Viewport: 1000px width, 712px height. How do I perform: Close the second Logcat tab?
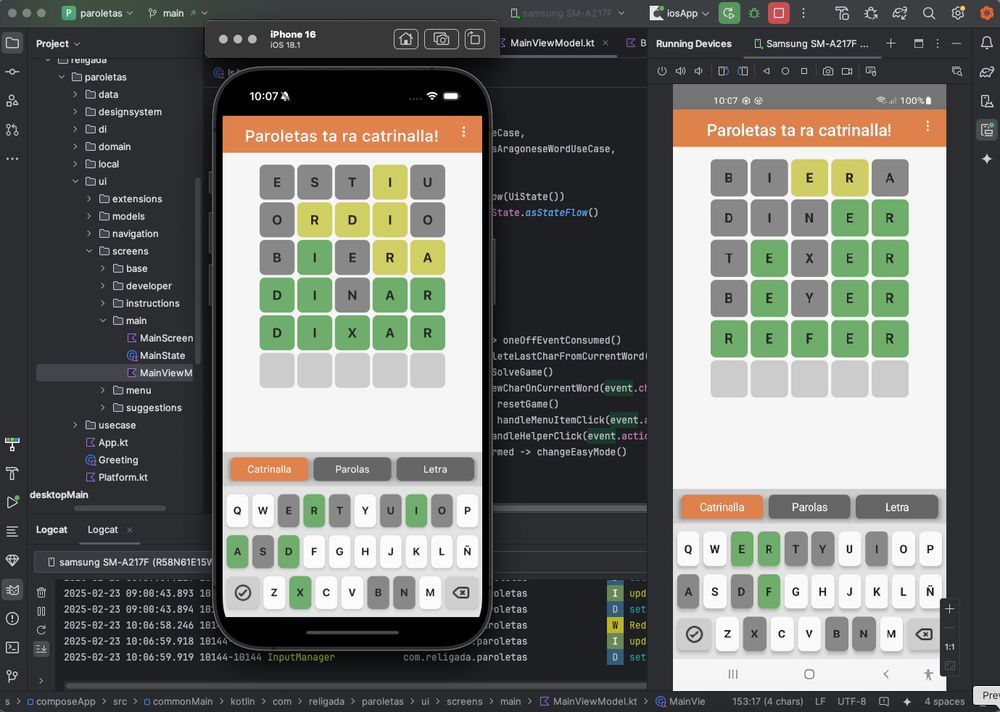coord(130,530)
